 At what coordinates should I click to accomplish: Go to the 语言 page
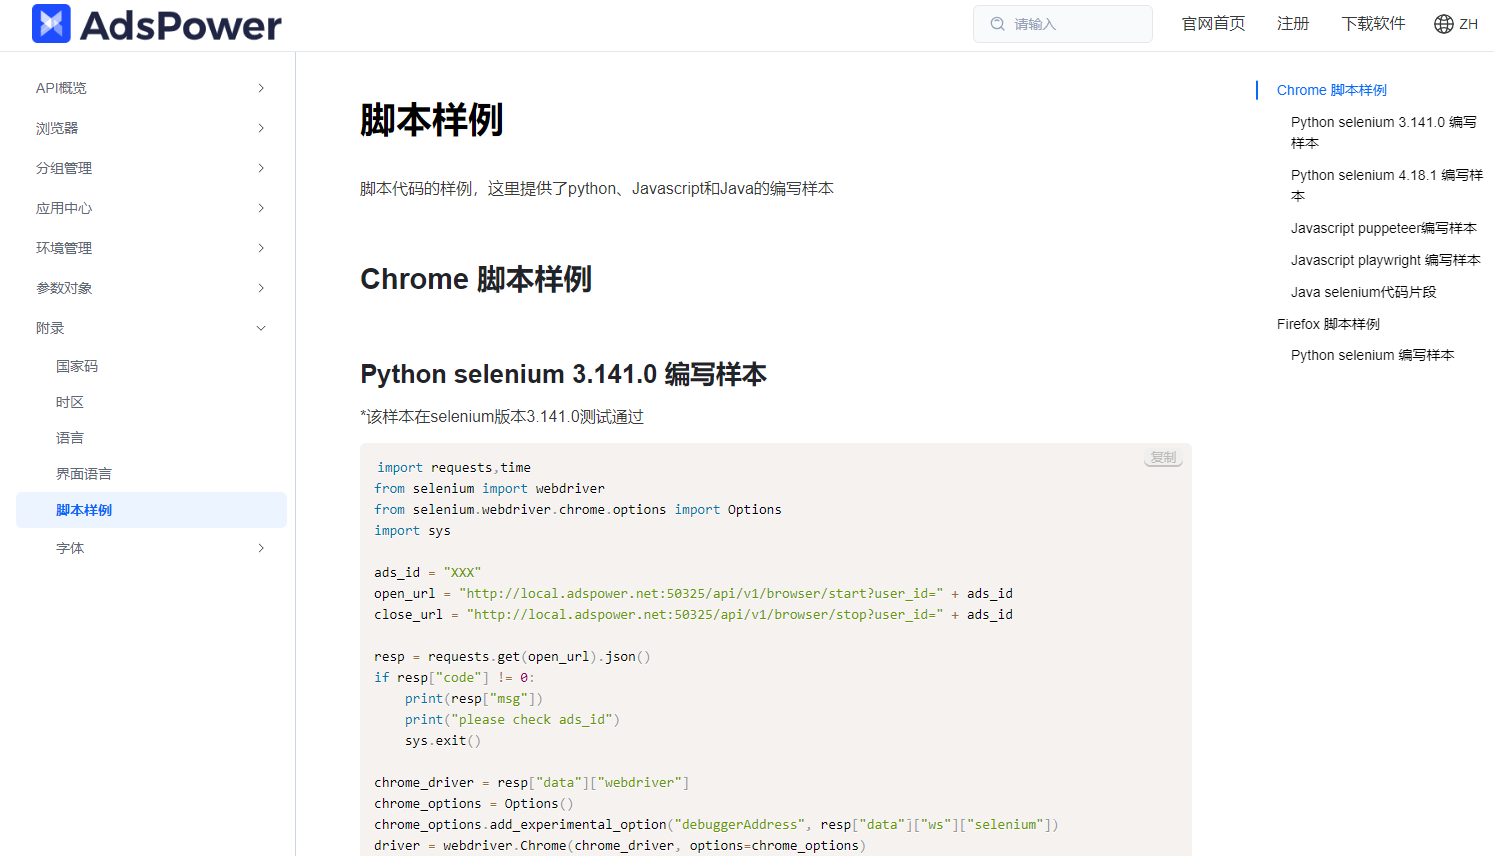click(70, 438)
